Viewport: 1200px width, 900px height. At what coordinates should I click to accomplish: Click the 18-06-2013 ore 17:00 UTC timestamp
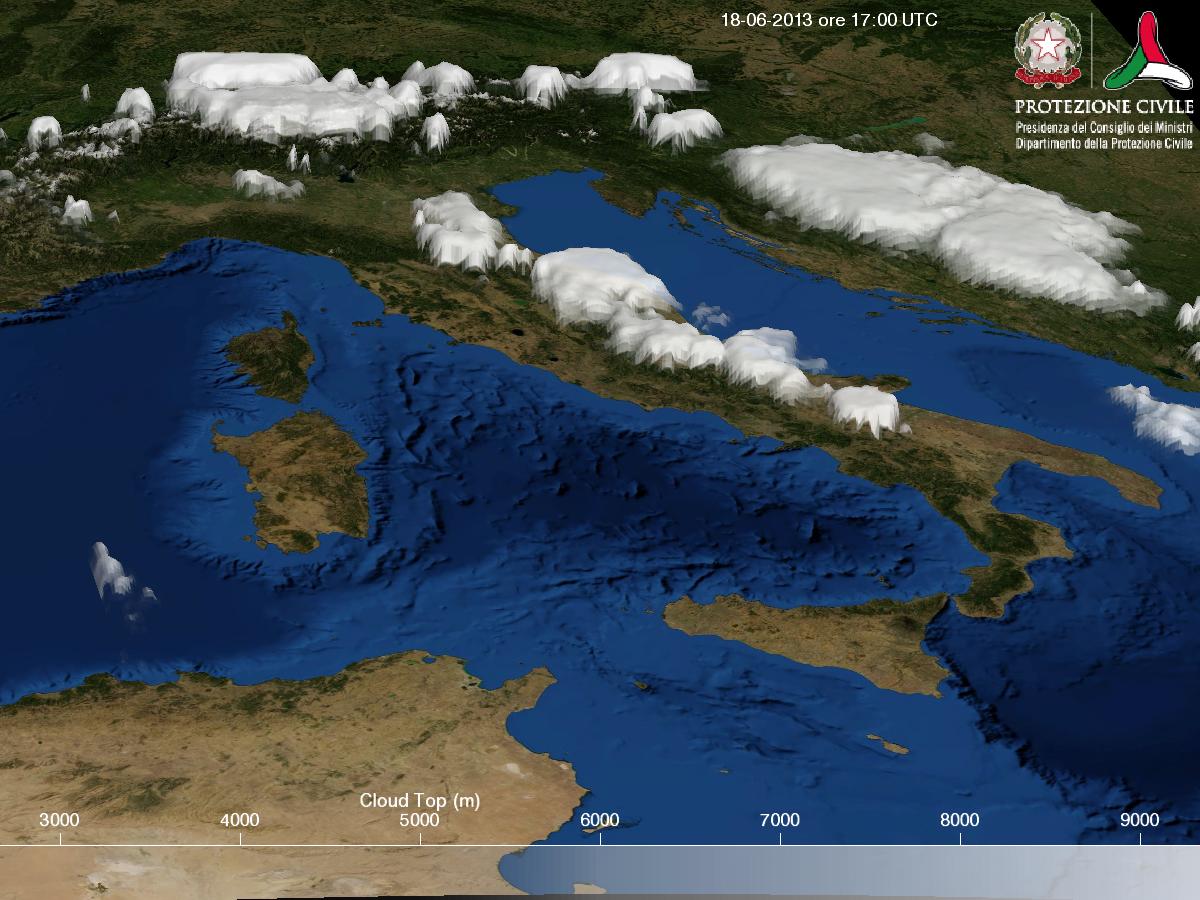pos(829,20)
